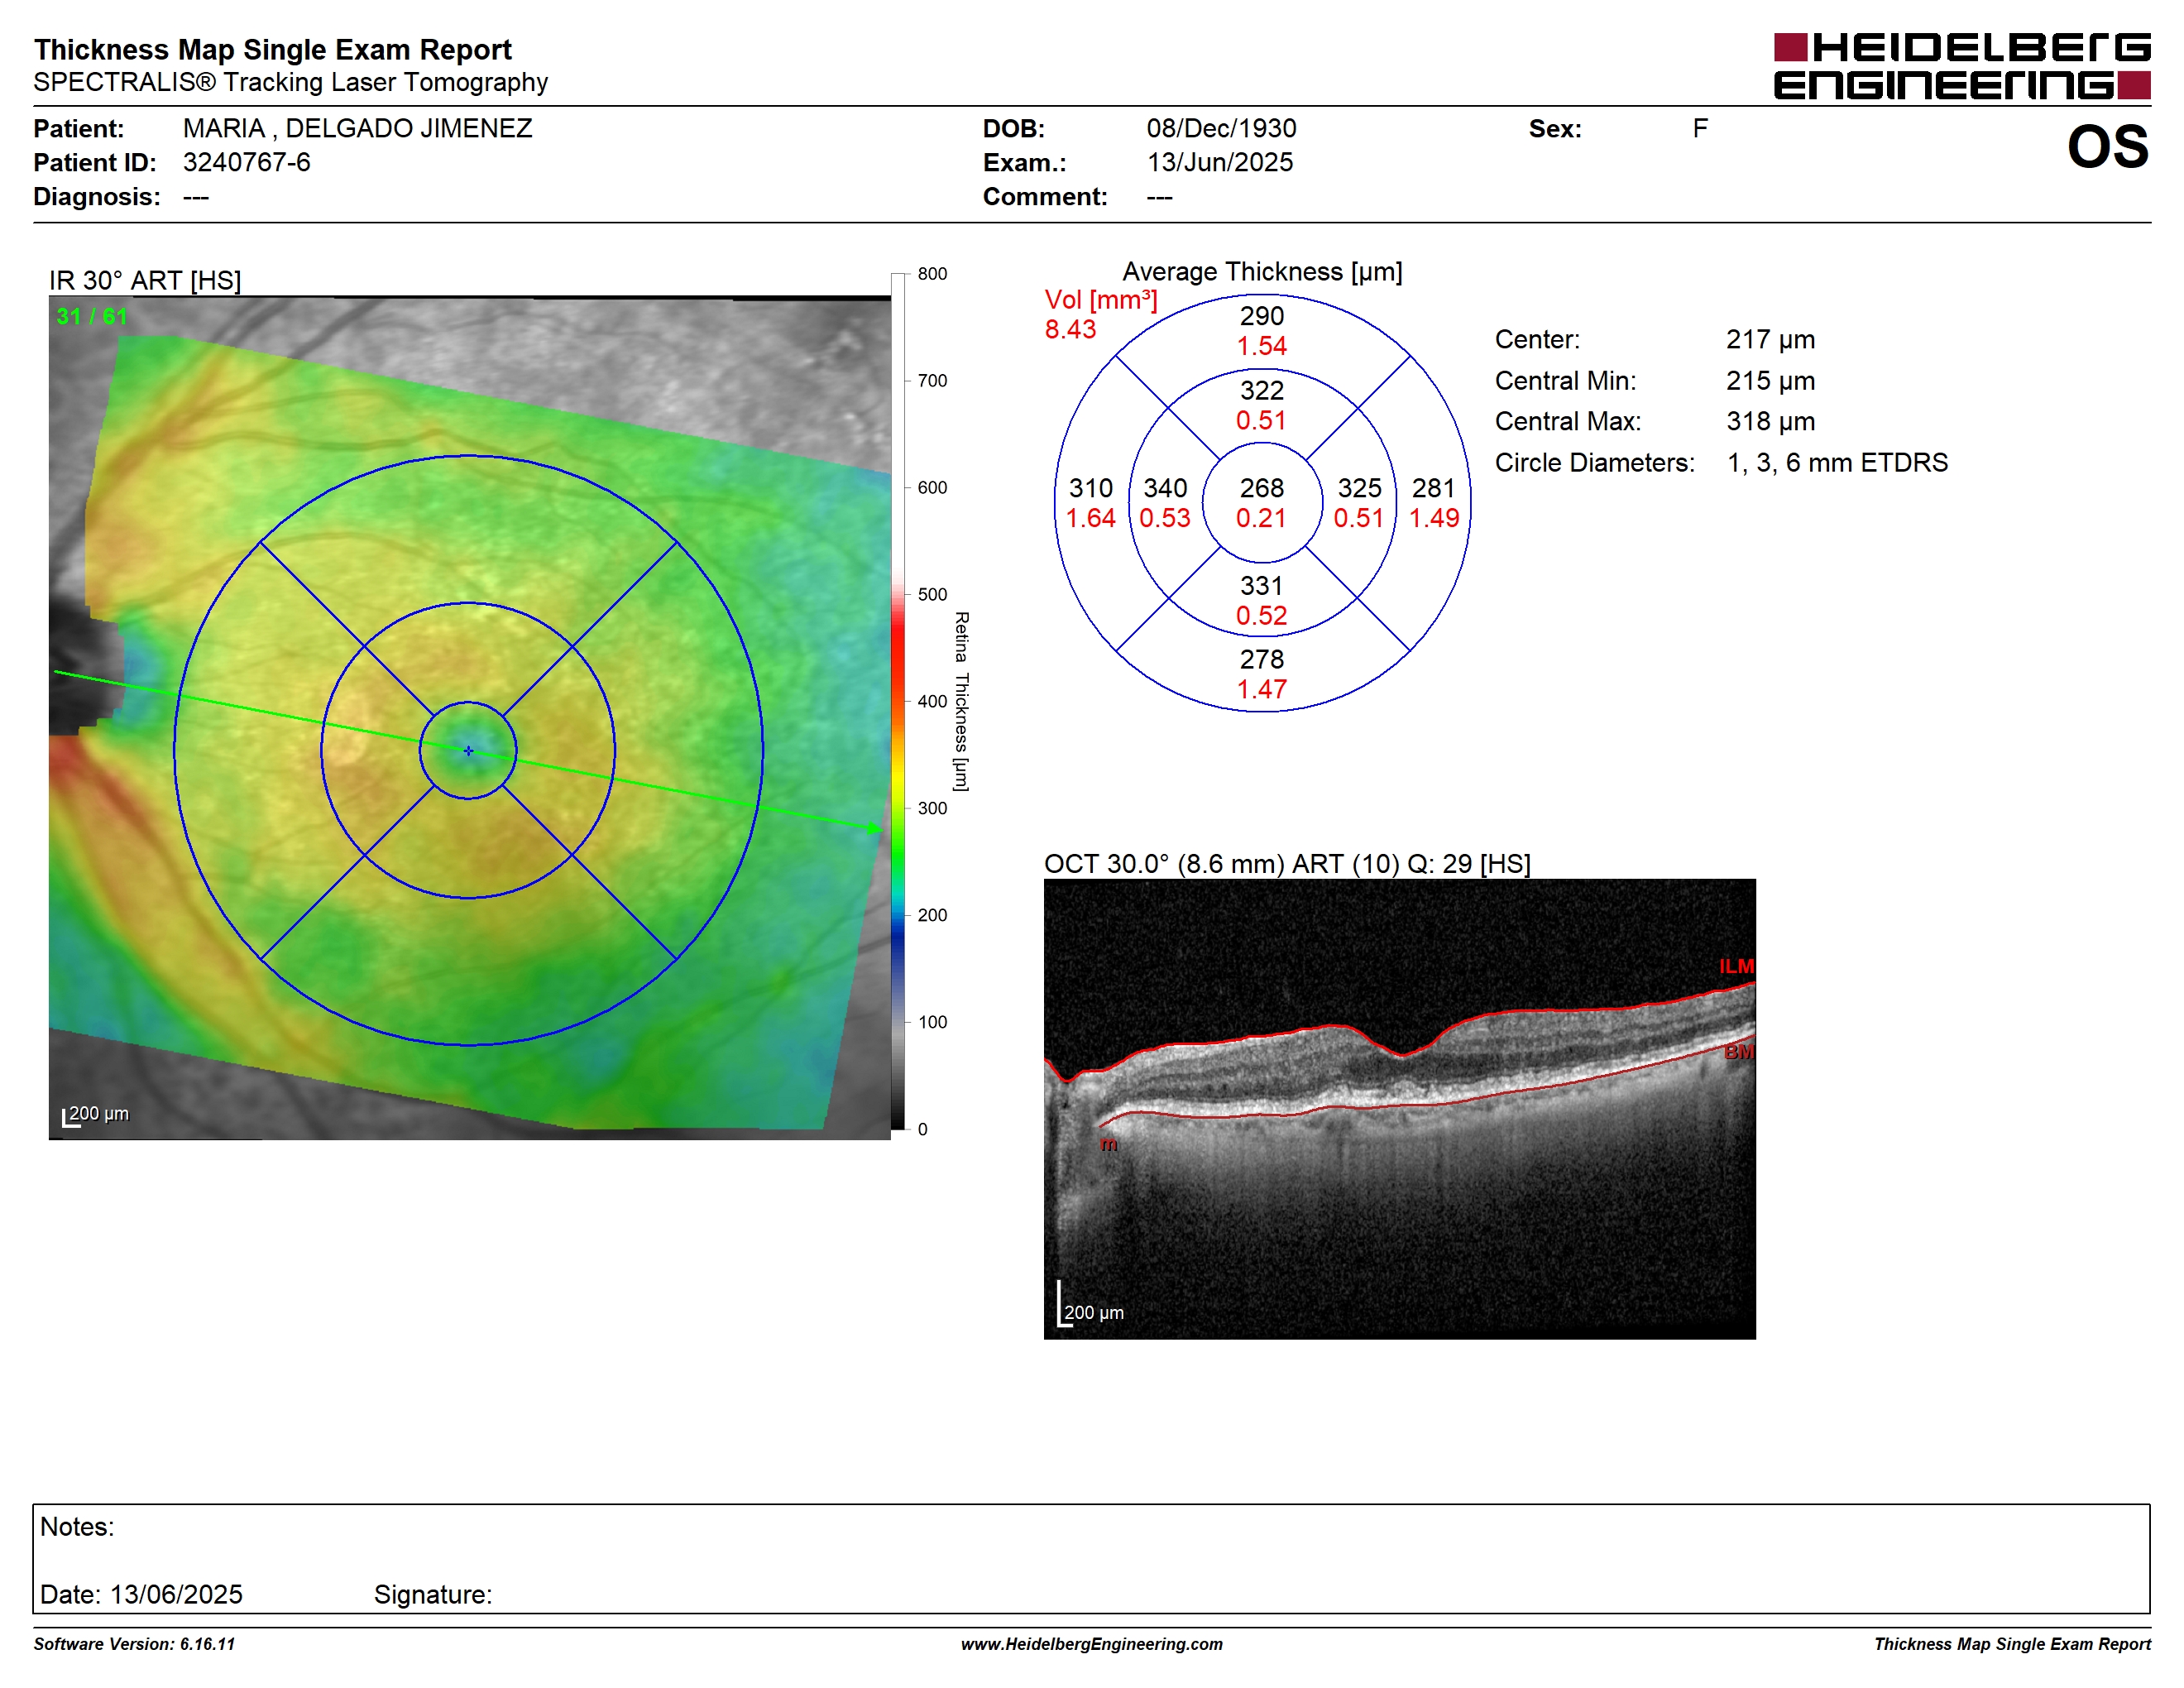Click the 800 tick on thickness color scale
This screenshot has width=2184, height=1688.
pyautogui.click(x=932, y=274)
